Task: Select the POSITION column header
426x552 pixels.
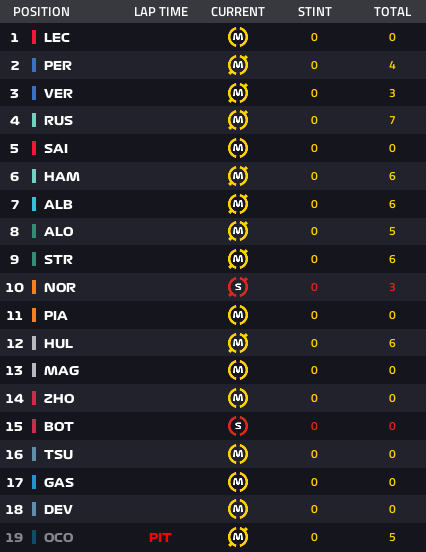Action: coord(41,12)
